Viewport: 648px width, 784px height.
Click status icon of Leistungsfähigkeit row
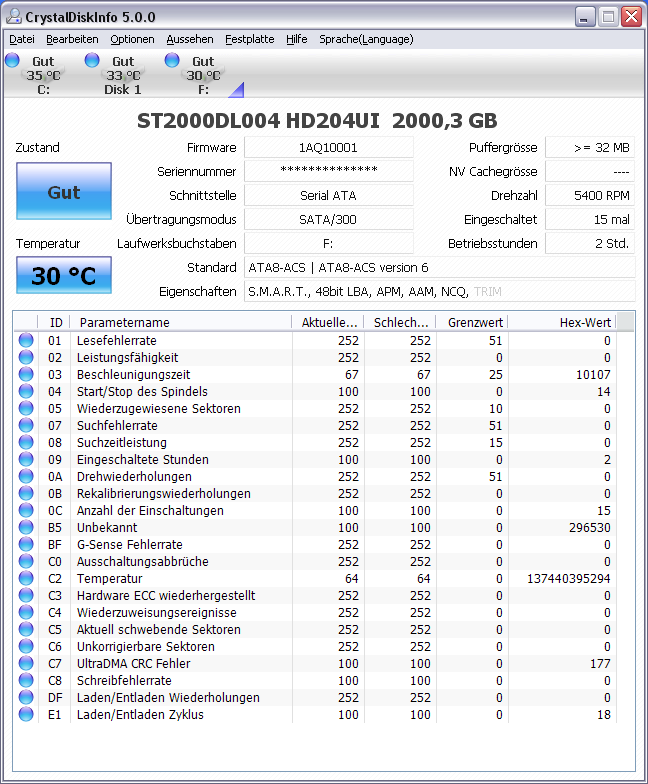tap(26, 358)
